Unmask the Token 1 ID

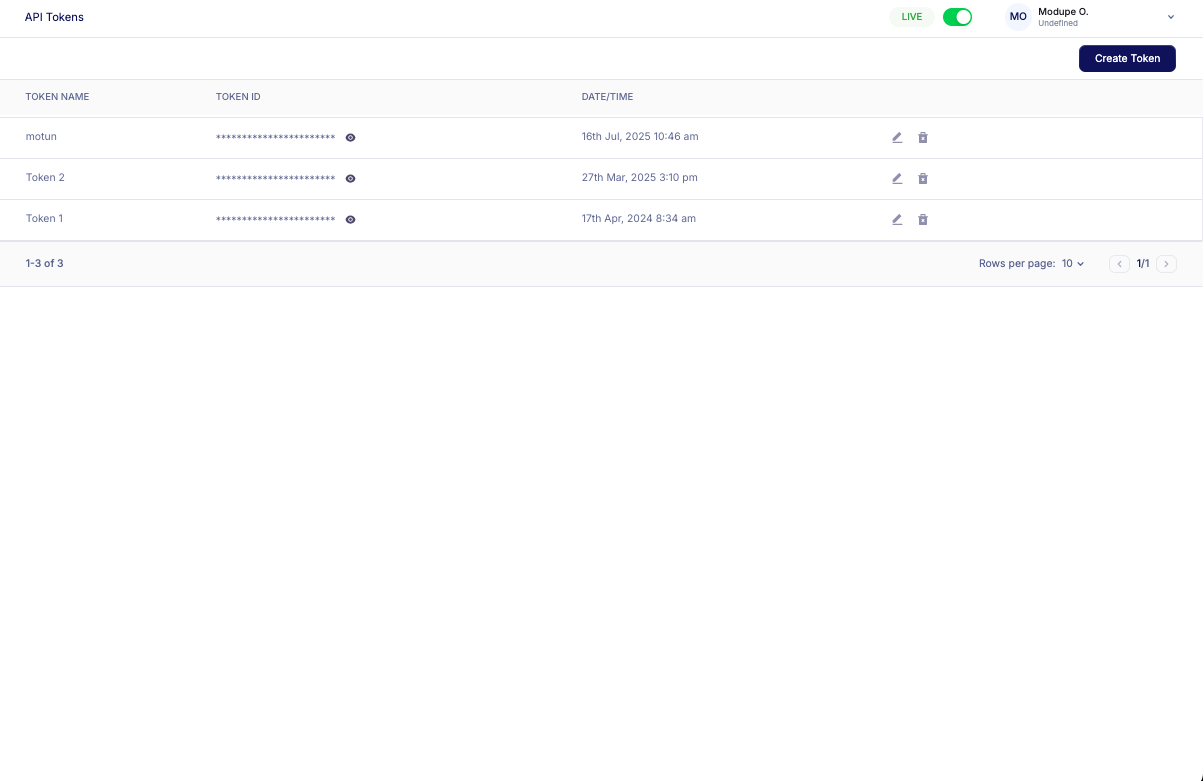pyautogui.click(x=350, y=220)
